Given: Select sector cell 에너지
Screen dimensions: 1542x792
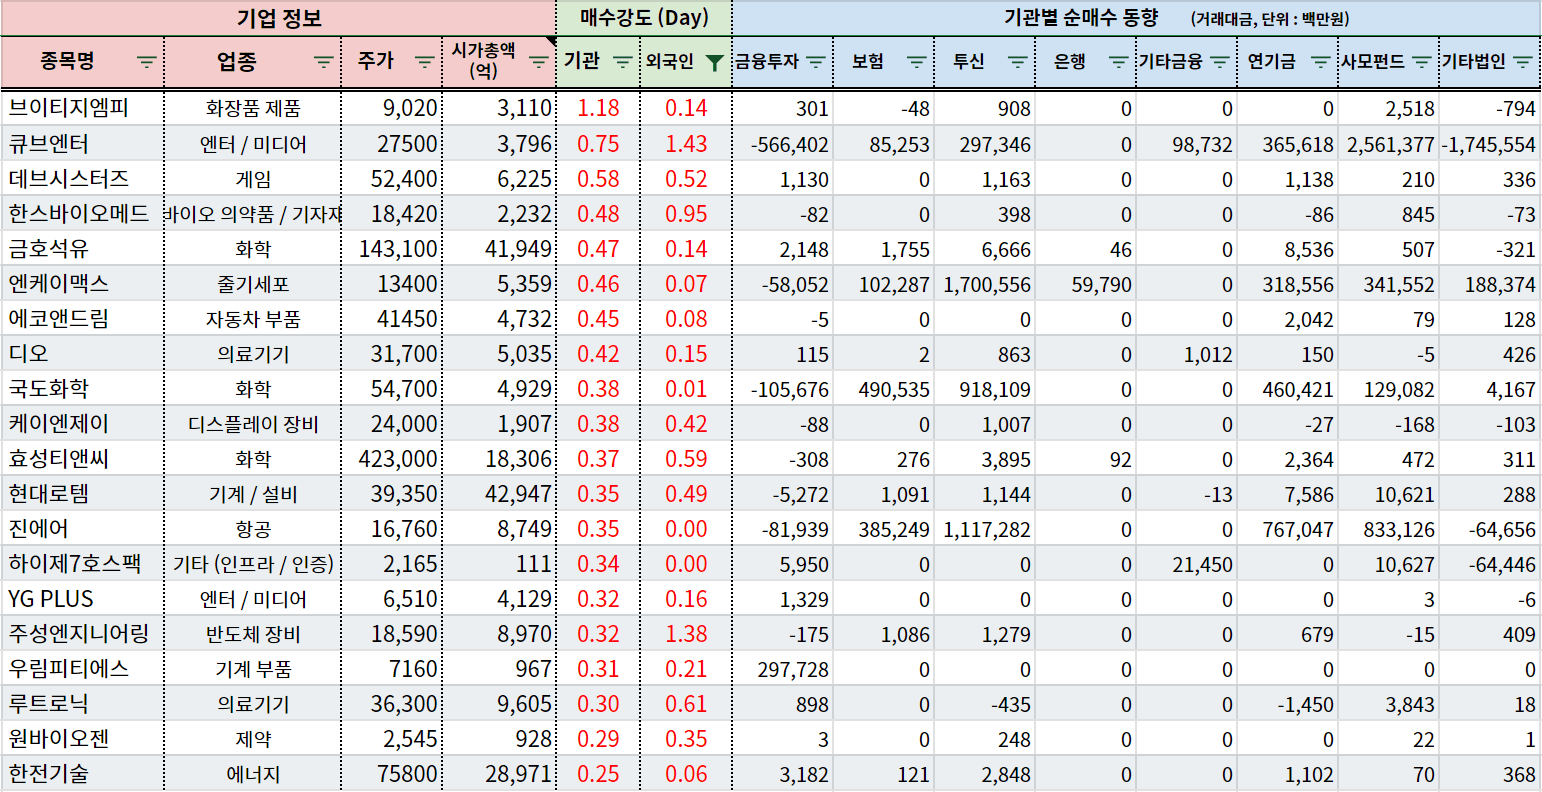Looking at the screenshot, I should tap(253, 773).
